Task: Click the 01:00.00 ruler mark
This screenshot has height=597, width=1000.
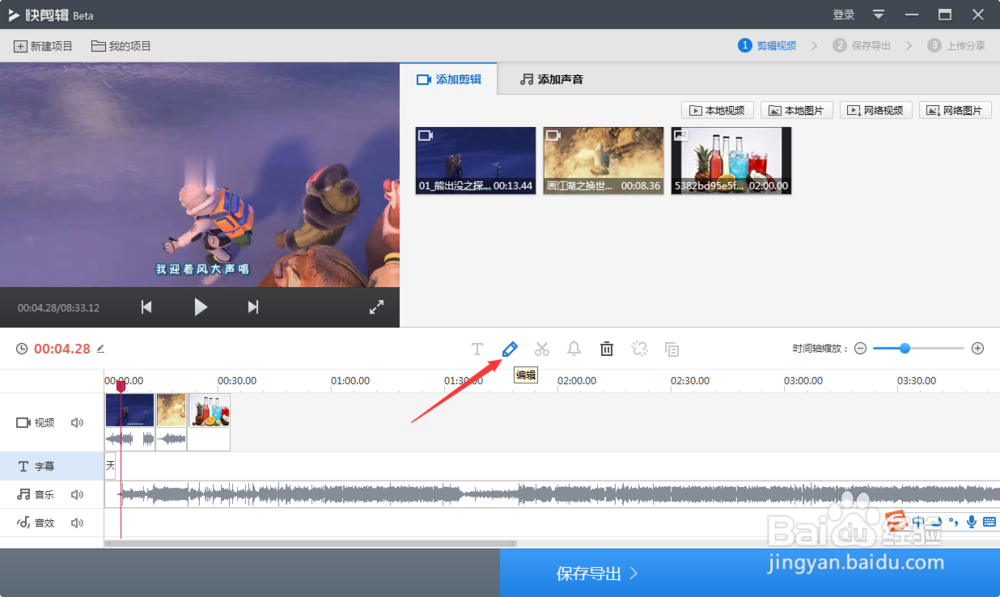Action: (x=350, y=380)
